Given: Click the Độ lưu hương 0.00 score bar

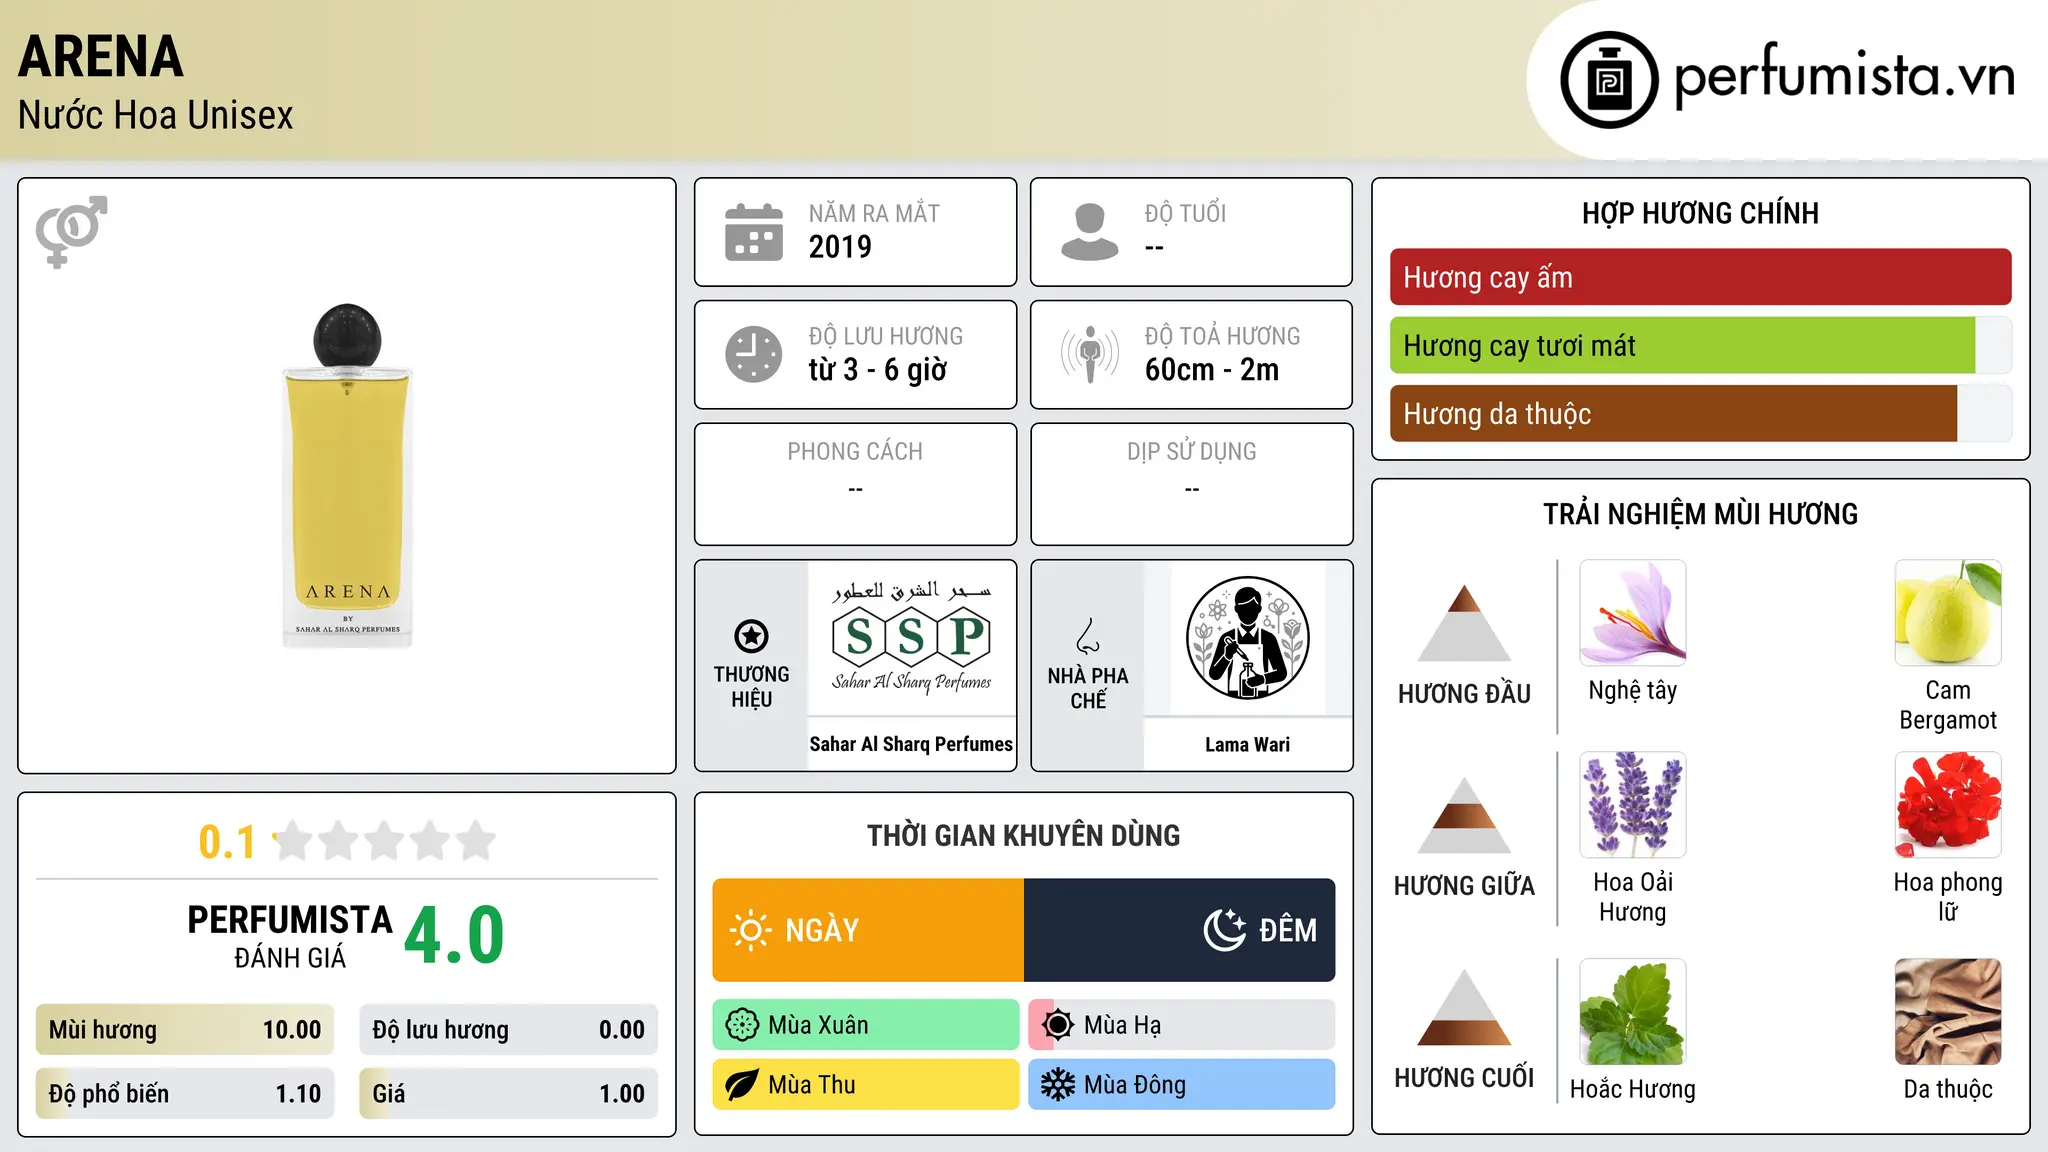Looking at the screenshot, I should point(508,1030).
